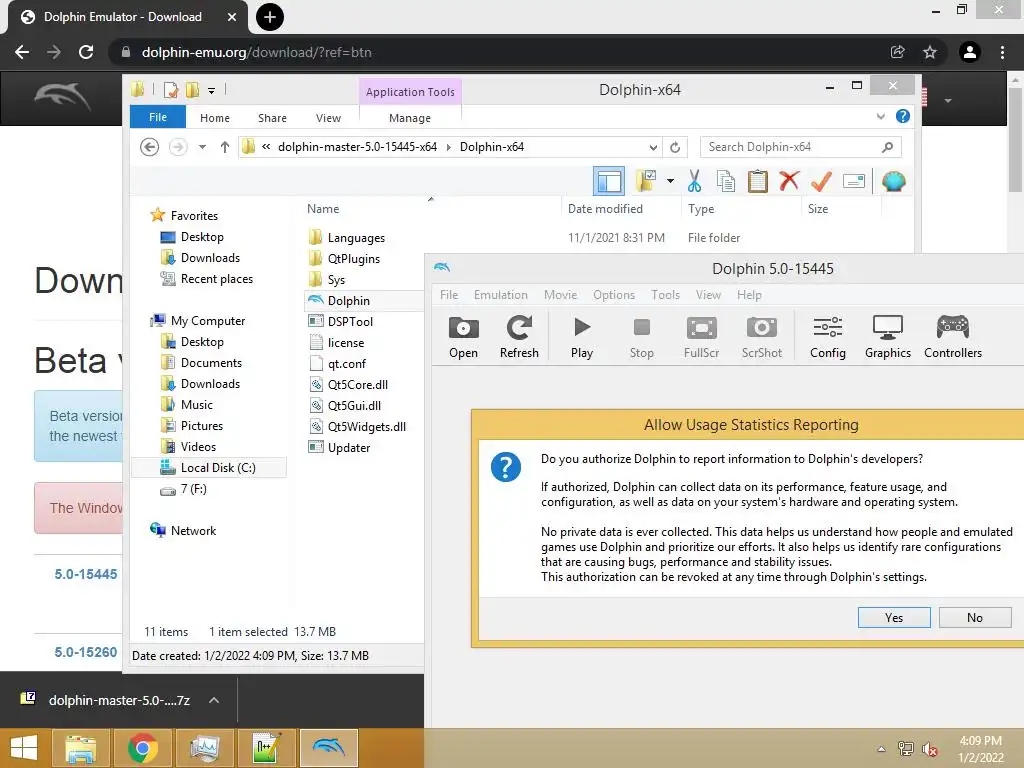Select the QtPlugins folder

click(353, 259)
